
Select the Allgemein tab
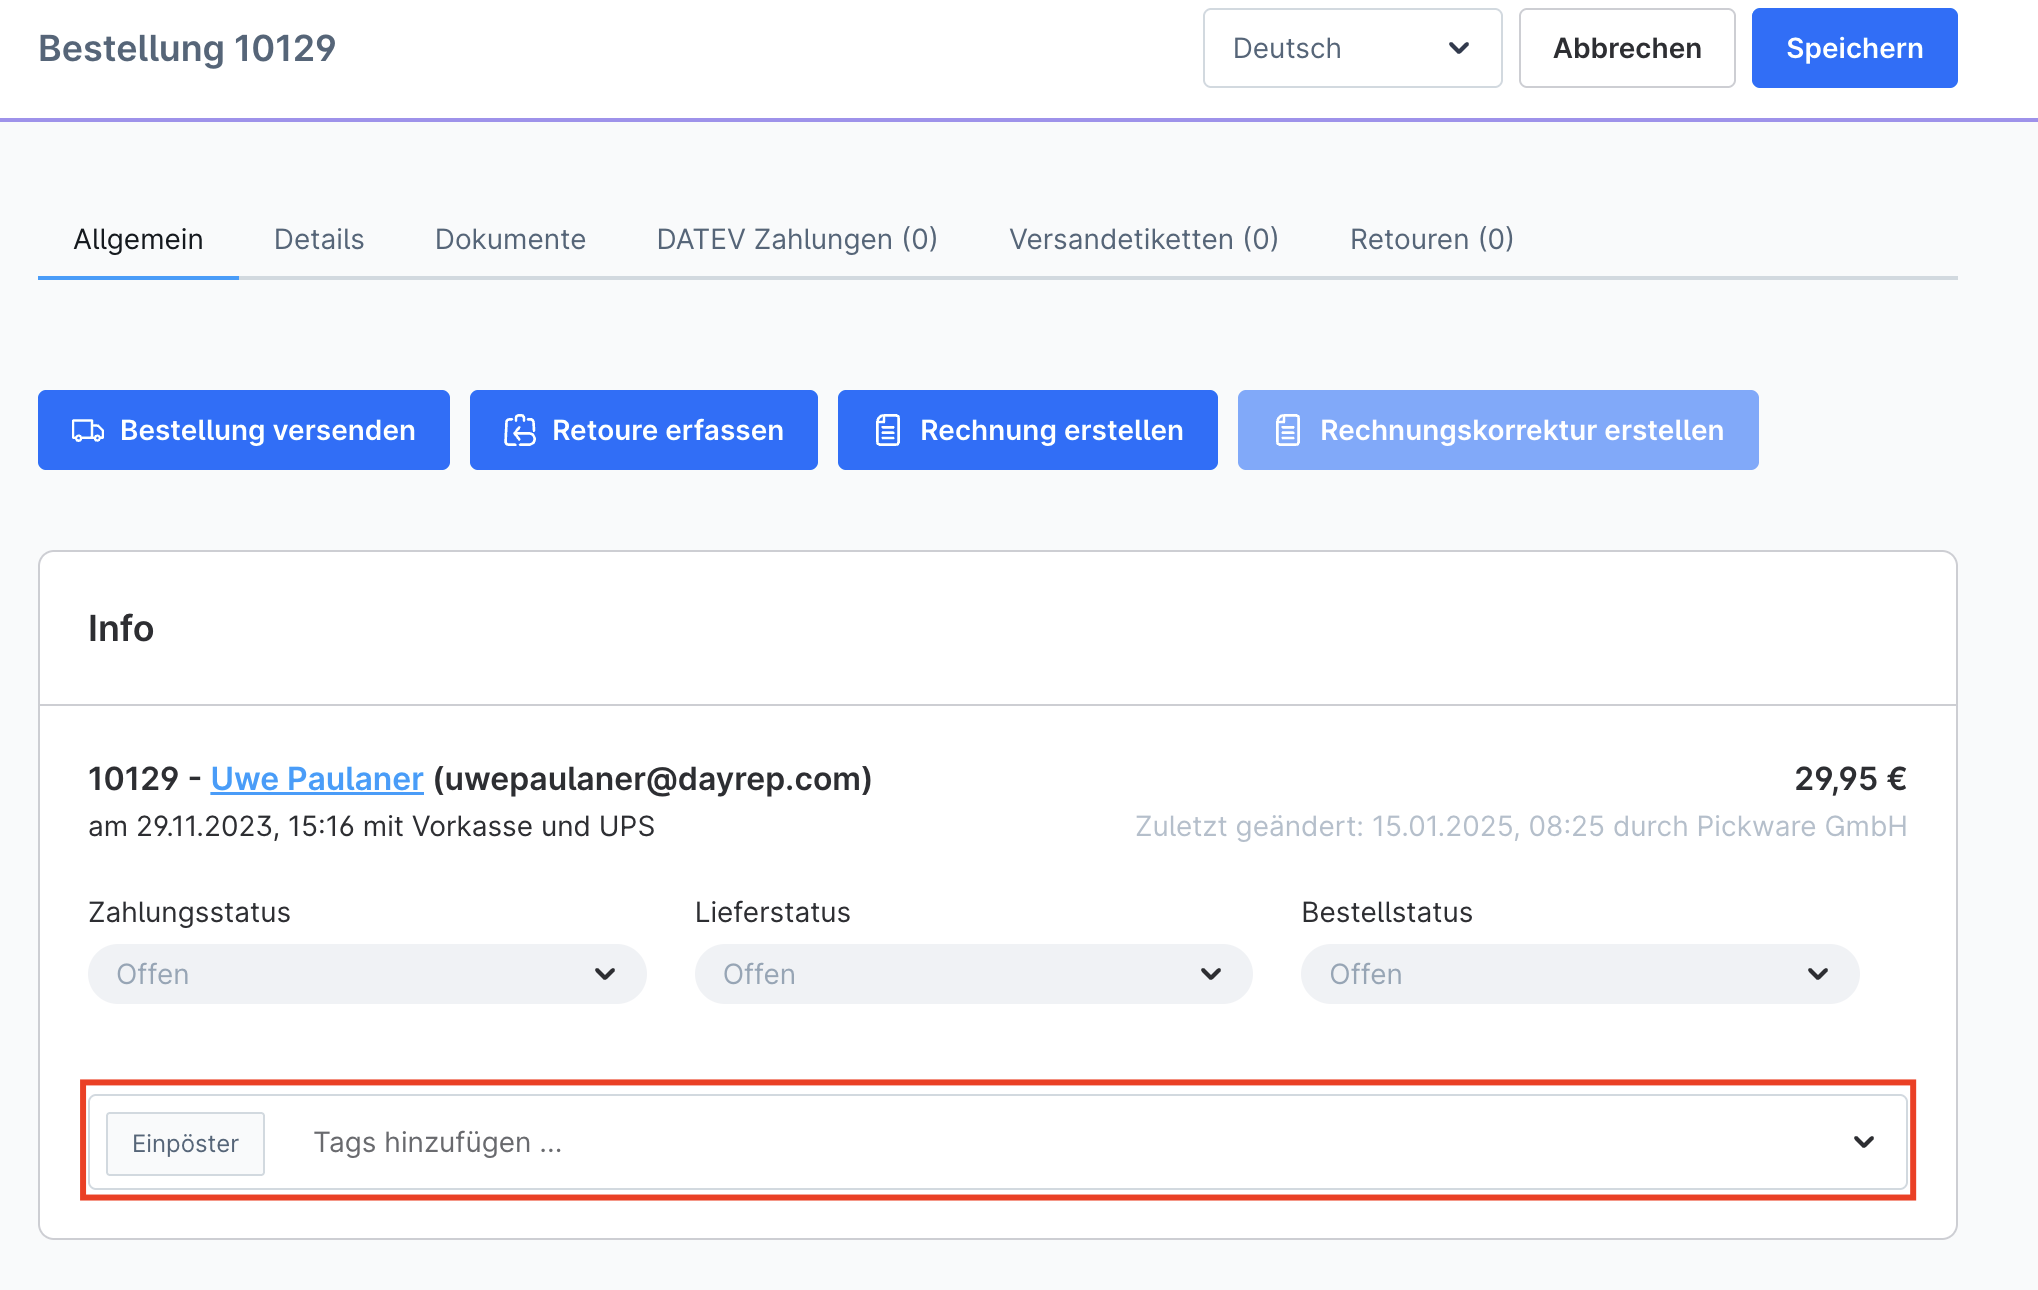(138, 240)
